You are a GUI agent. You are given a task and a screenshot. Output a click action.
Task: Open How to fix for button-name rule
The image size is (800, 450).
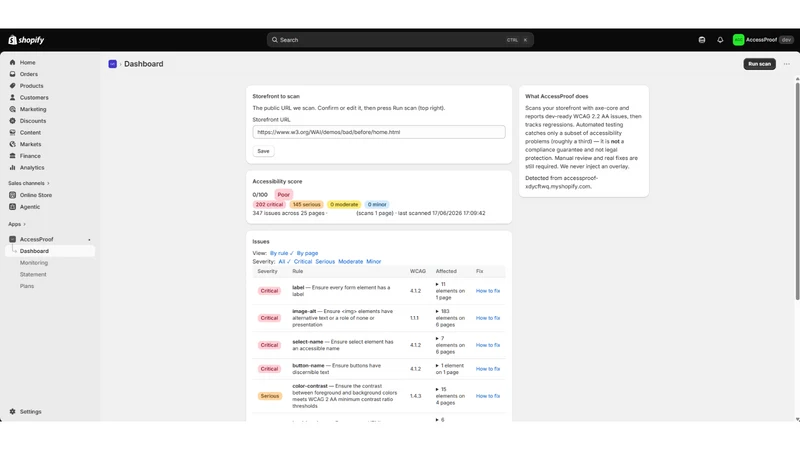[488, 369]
